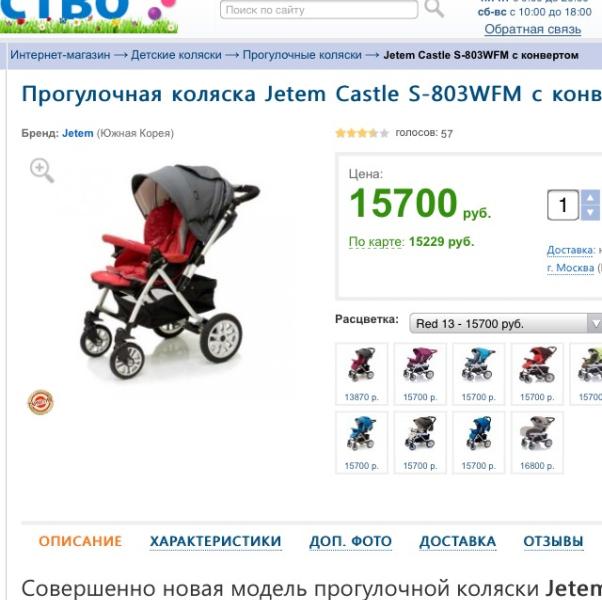The width and height of the screenshot is (602, 600).
Task: Decrease quantity with down arrow
Action: (590, 213)
